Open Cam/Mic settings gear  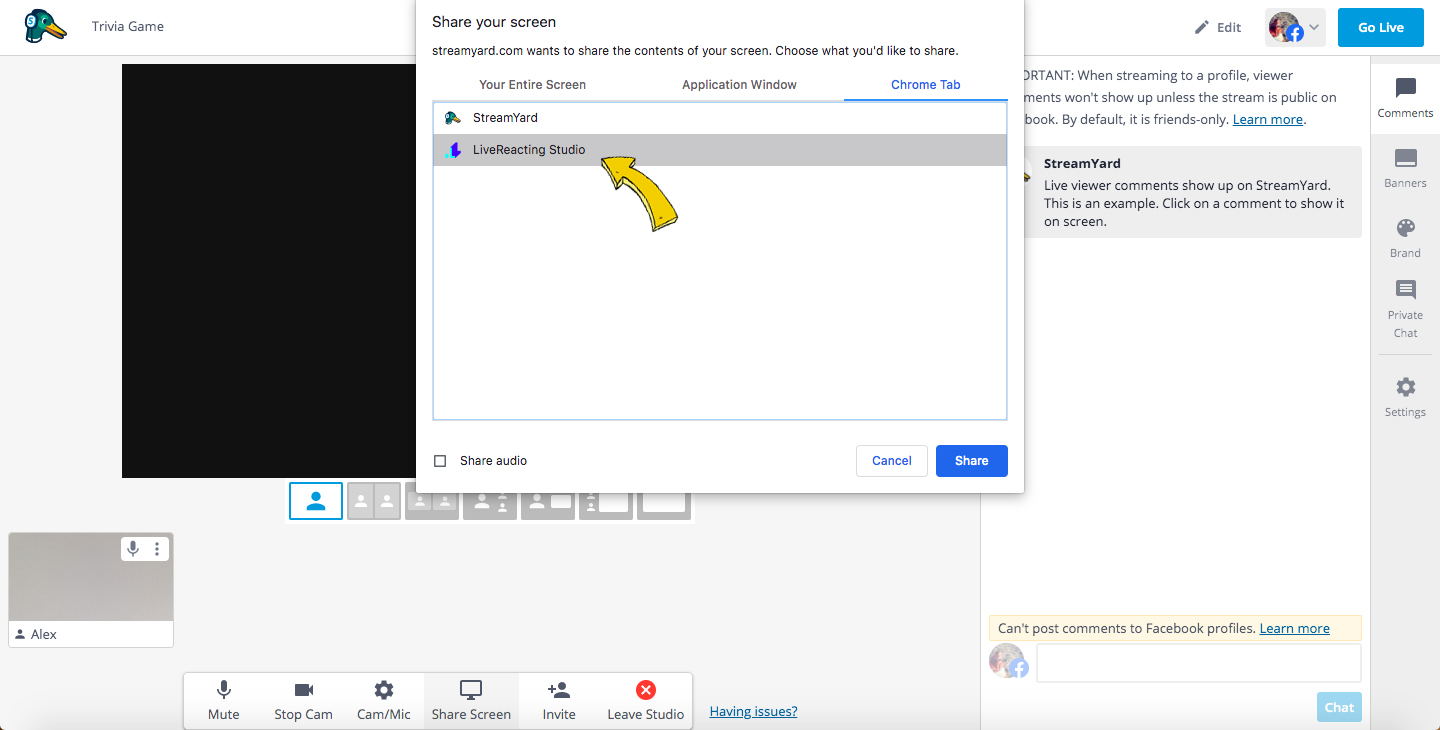point(384,700)
